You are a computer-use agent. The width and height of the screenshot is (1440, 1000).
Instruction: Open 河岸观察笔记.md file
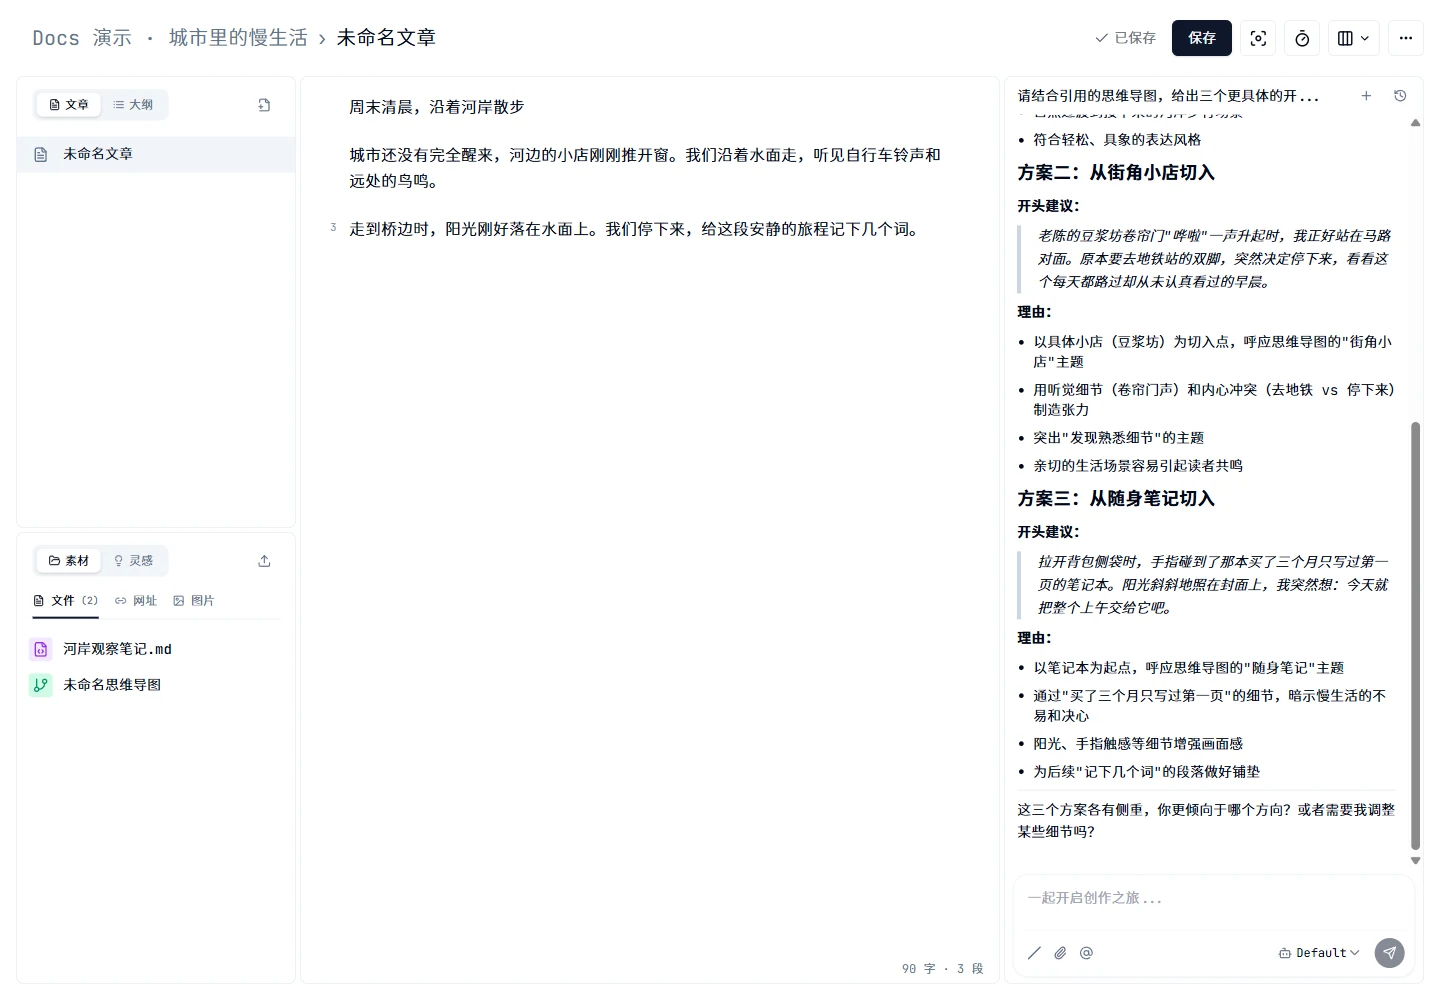(117, 649)
